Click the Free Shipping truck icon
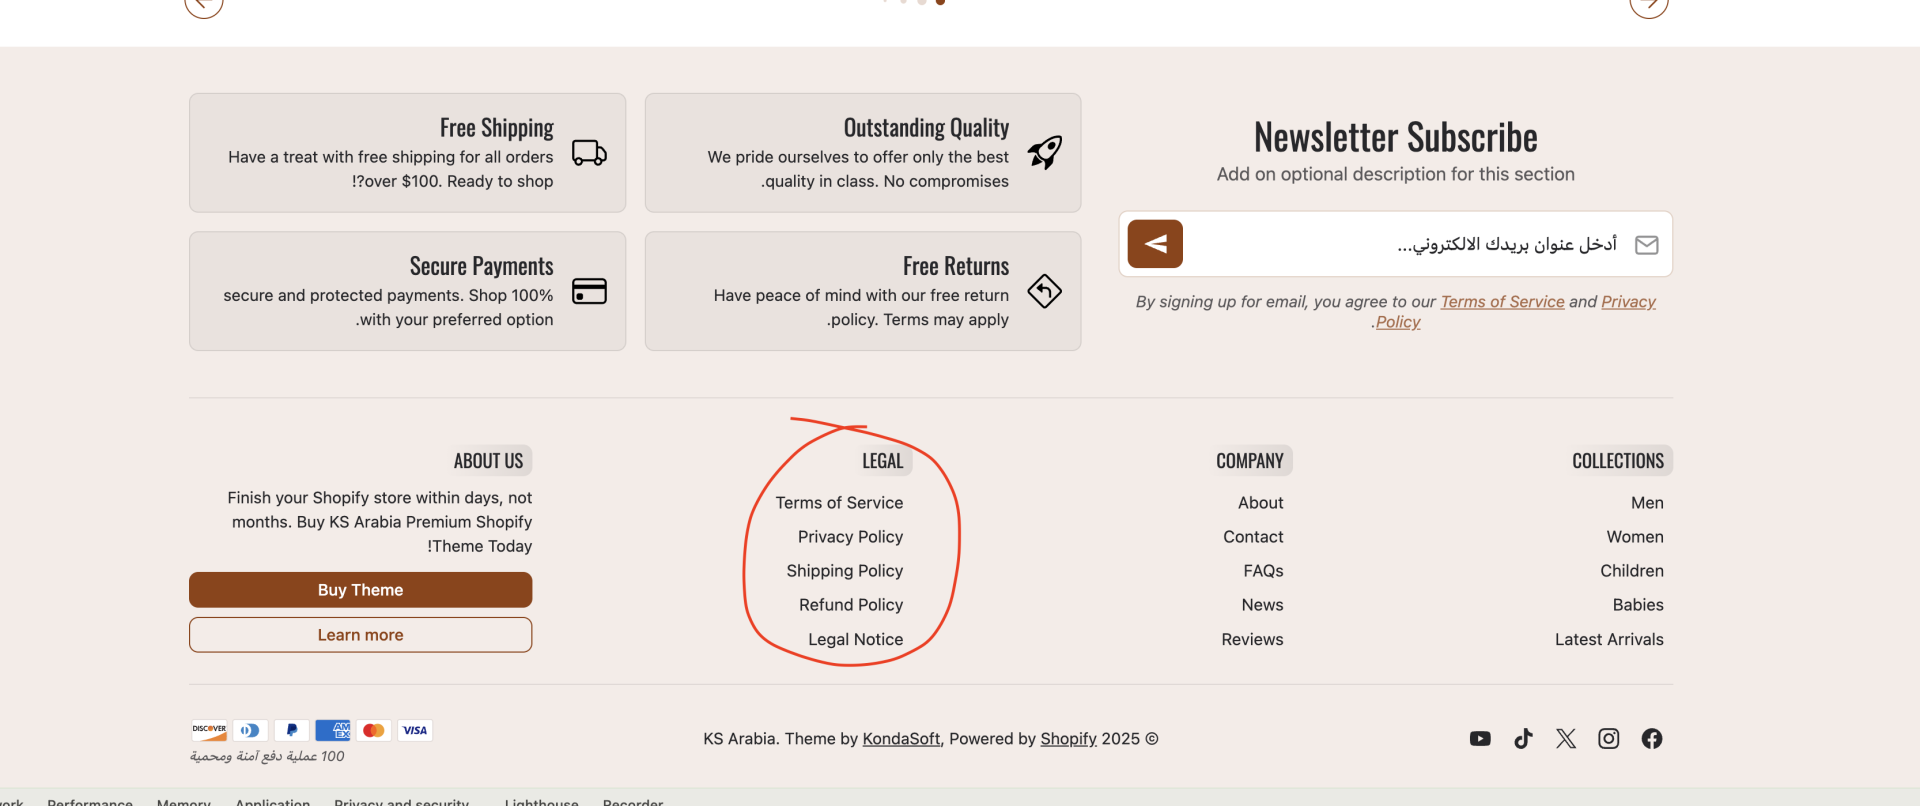 (589, 153)
